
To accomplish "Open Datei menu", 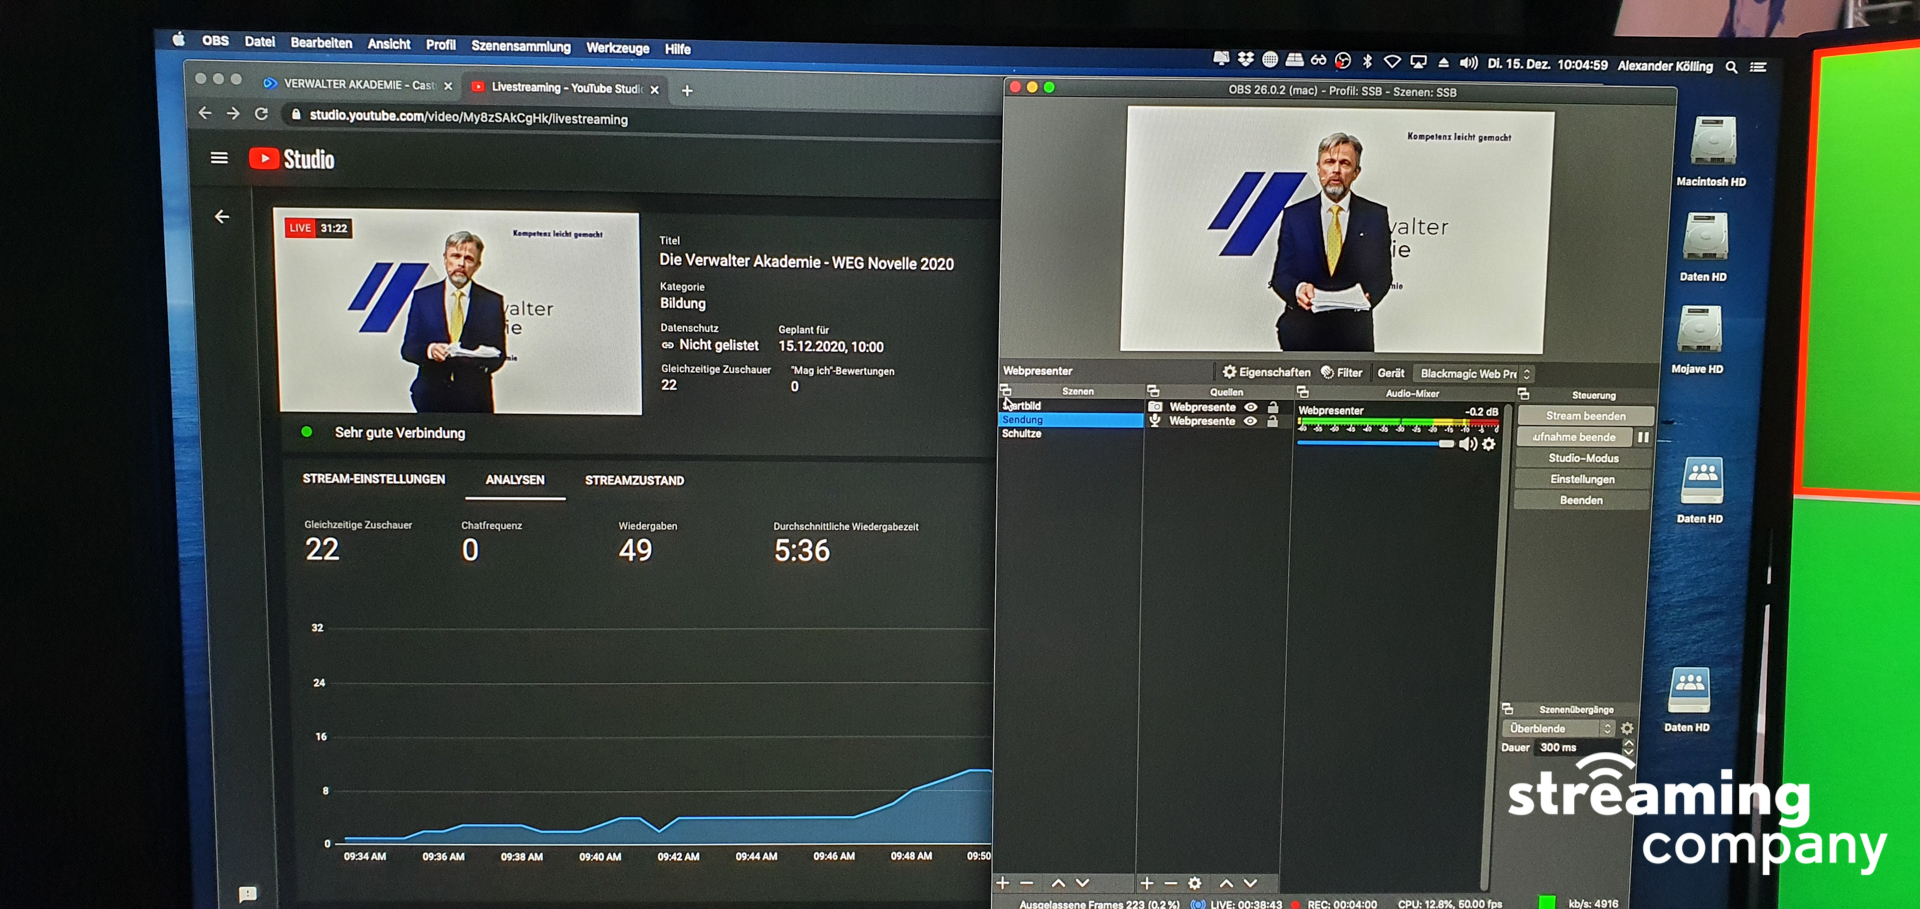I will 259,42.
